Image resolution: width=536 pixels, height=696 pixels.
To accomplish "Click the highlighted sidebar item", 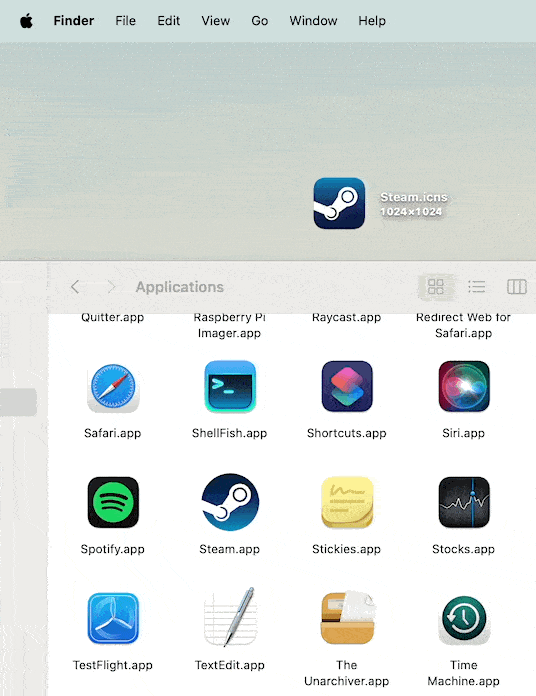I will pos(18,402).
